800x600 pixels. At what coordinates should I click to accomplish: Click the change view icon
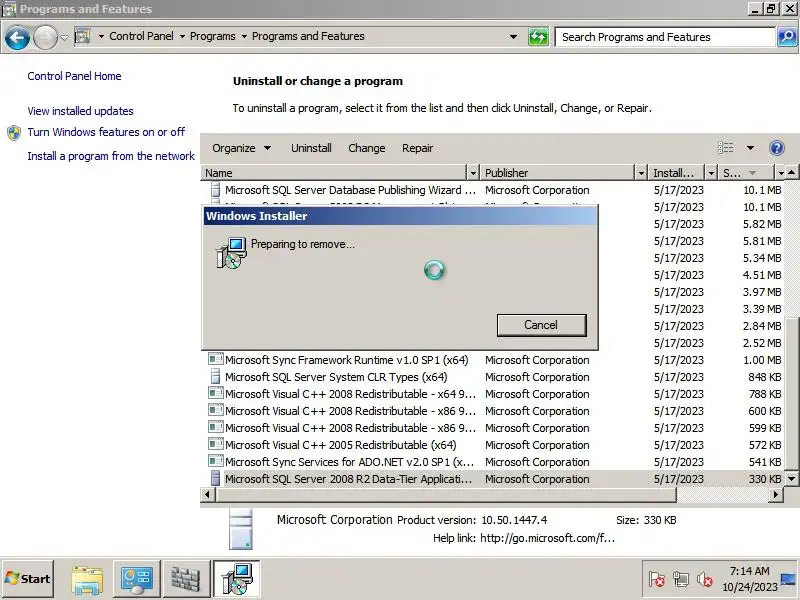coord(726,147)
